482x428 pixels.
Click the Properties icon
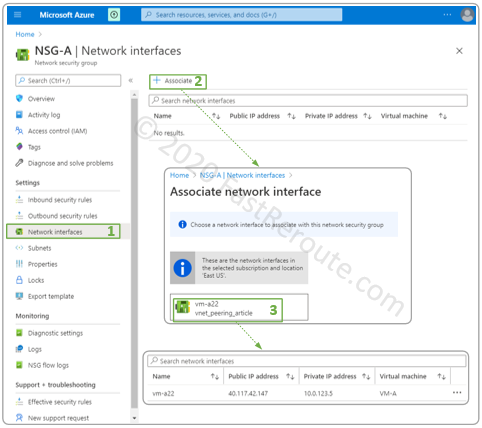click(19, 264)
